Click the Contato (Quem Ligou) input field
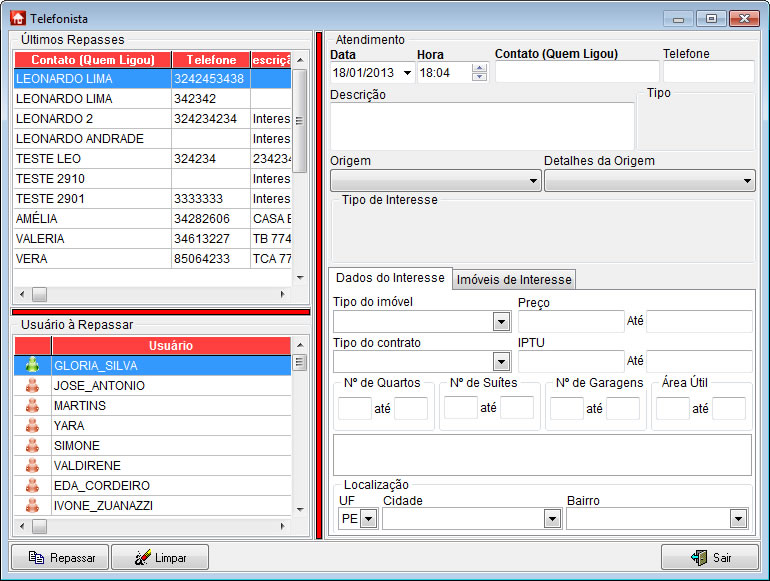This screenshot has width=770, height=581. [x=576, y=72]
